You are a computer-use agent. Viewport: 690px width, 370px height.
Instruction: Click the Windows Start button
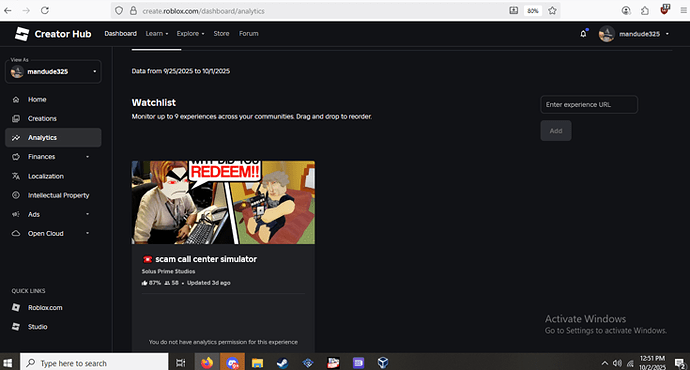point(7,363)
